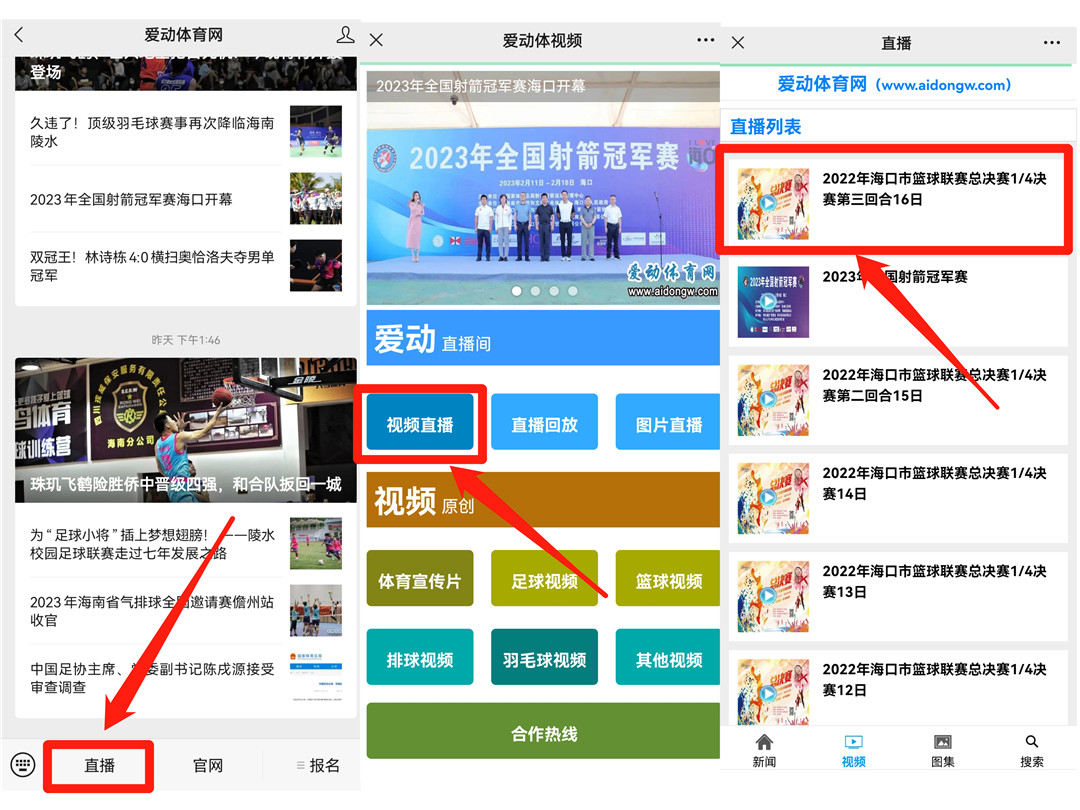Tap the 篮球视频 button

click(x=668, y=579)
